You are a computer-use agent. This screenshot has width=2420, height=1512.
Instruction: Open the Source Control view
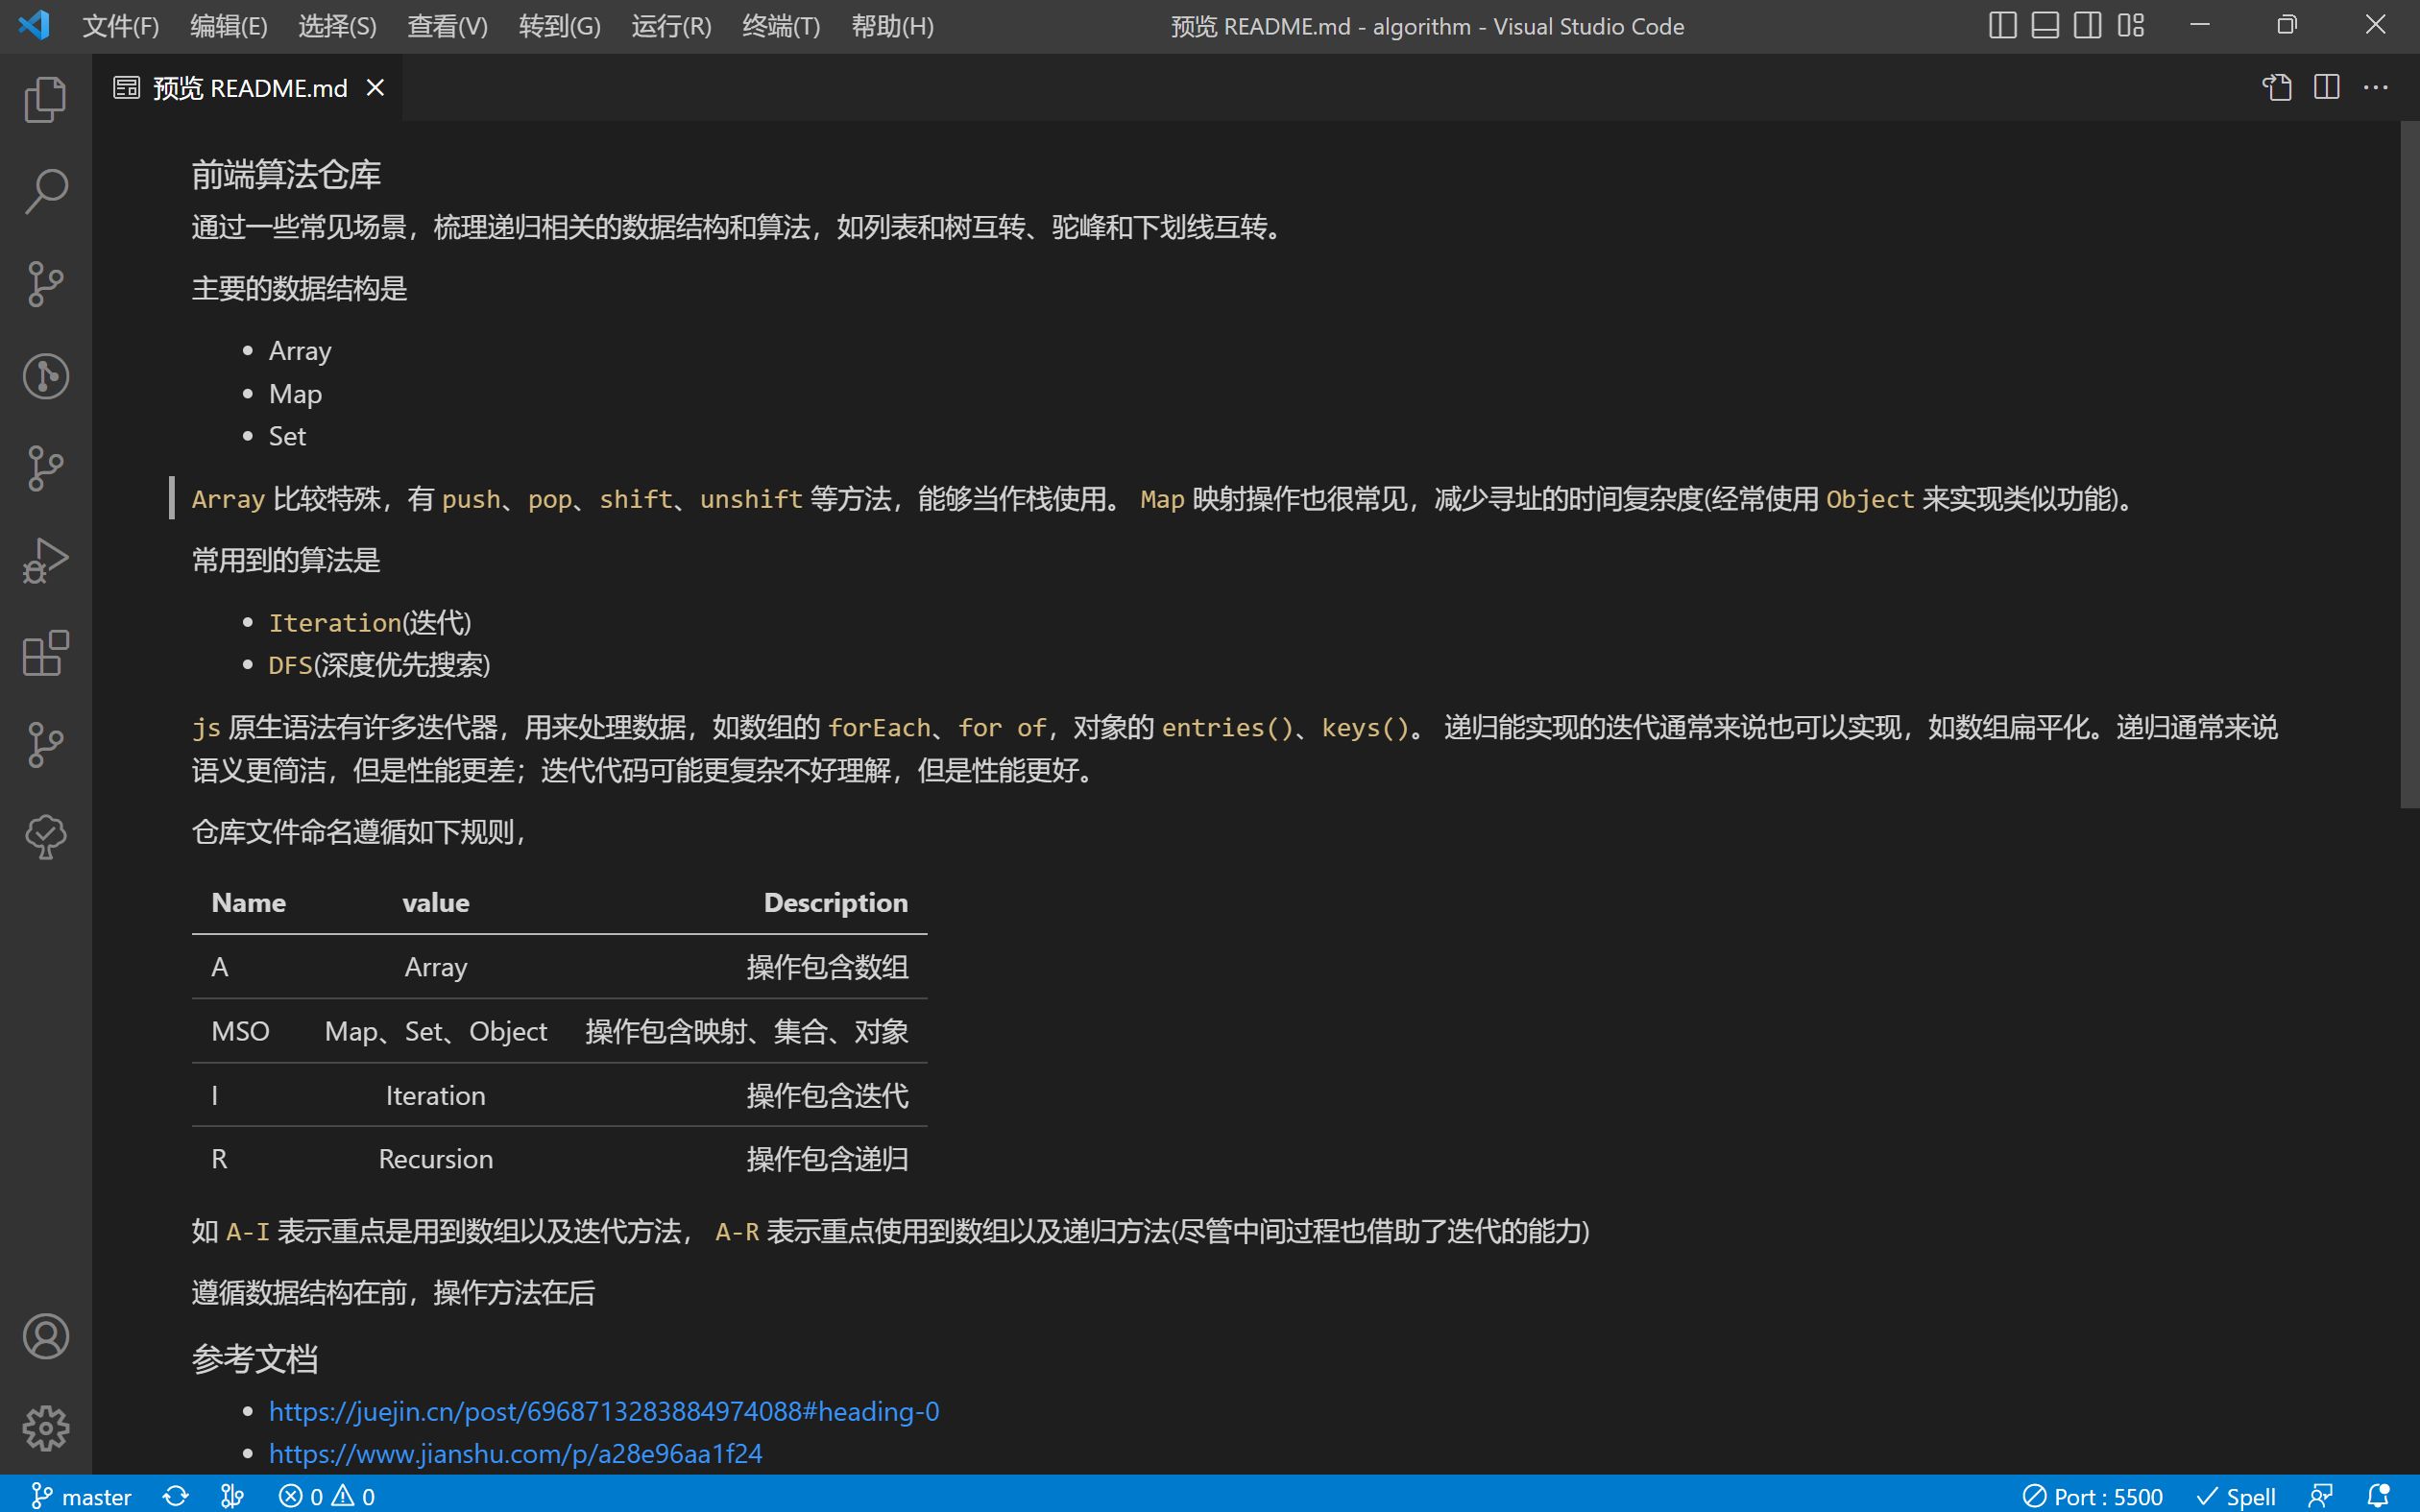pos(46,284)
